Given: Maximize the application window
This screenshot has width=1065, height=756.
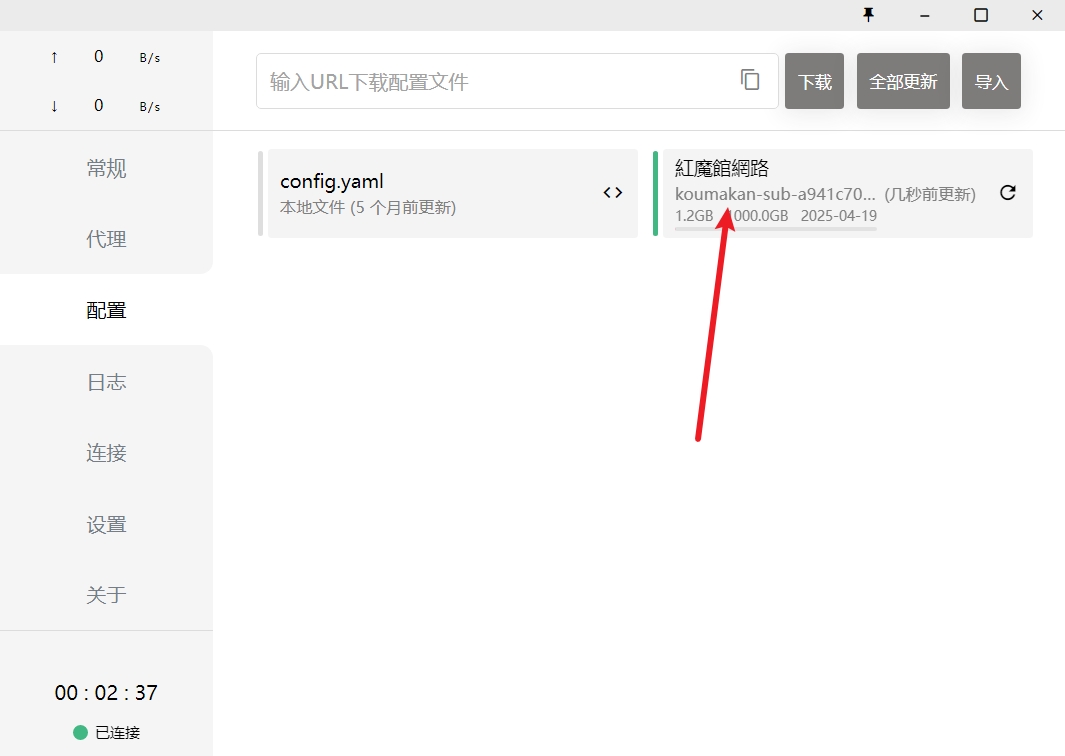Looking at the screenshot, I should click(x=981, y=14).
